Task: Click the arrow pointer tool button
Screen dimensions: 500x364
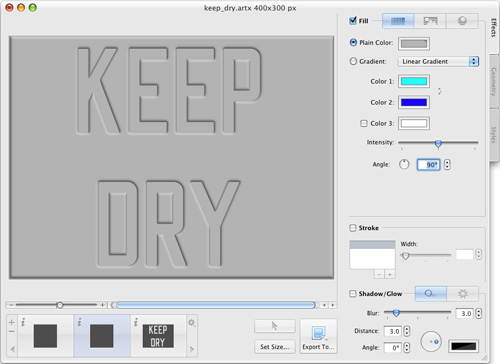Action: pyautogui.click(x=275, y=326)
